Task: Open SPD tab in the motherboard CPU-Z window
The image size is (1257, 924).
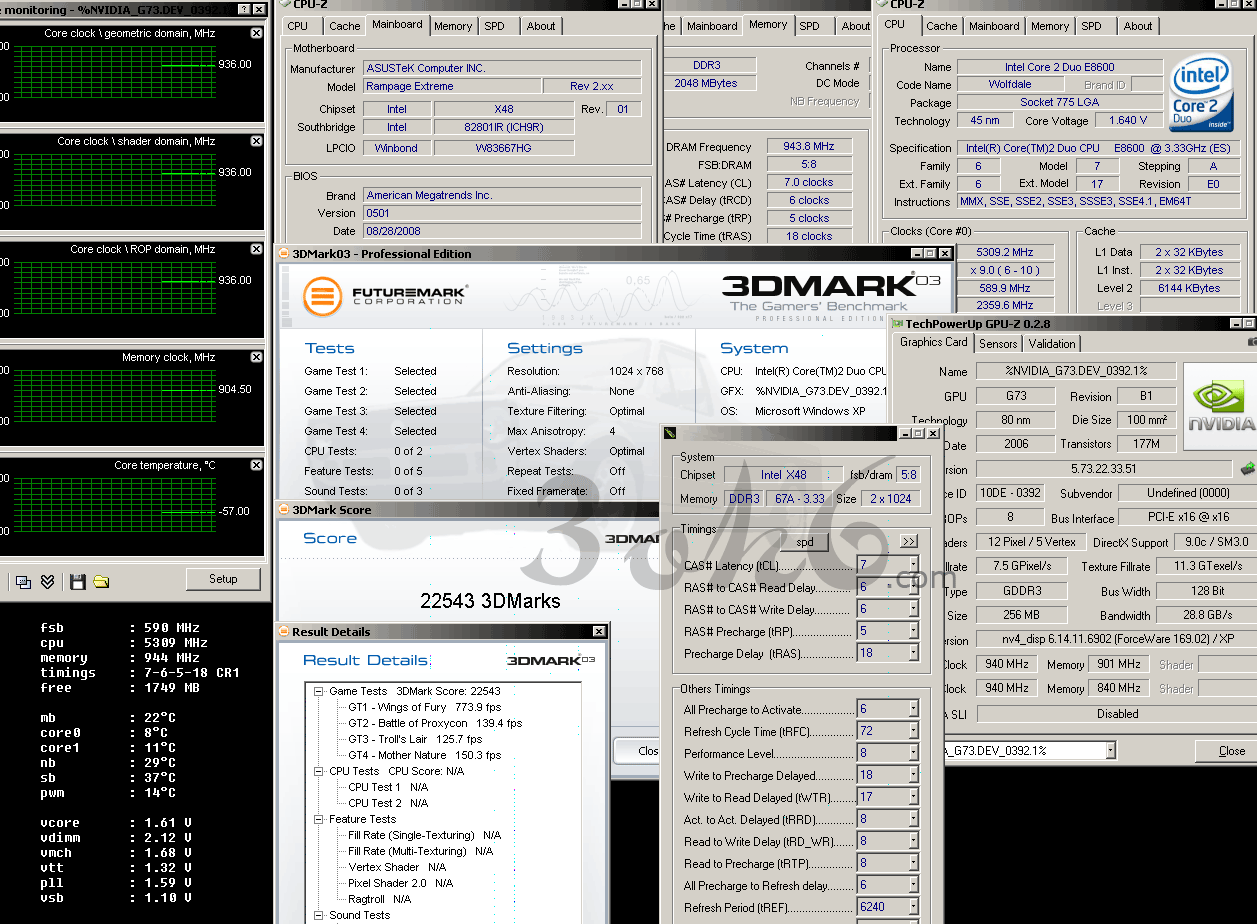Action: (494, 26)
